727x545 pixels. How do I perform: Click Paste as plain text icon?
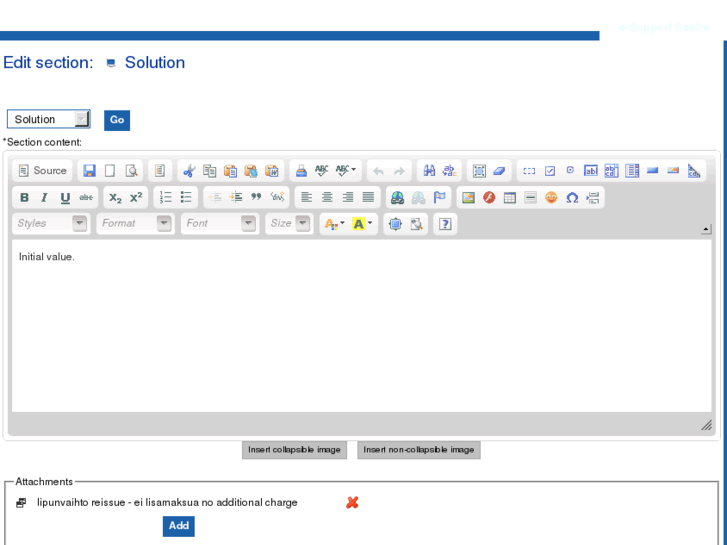coord(251,171)
